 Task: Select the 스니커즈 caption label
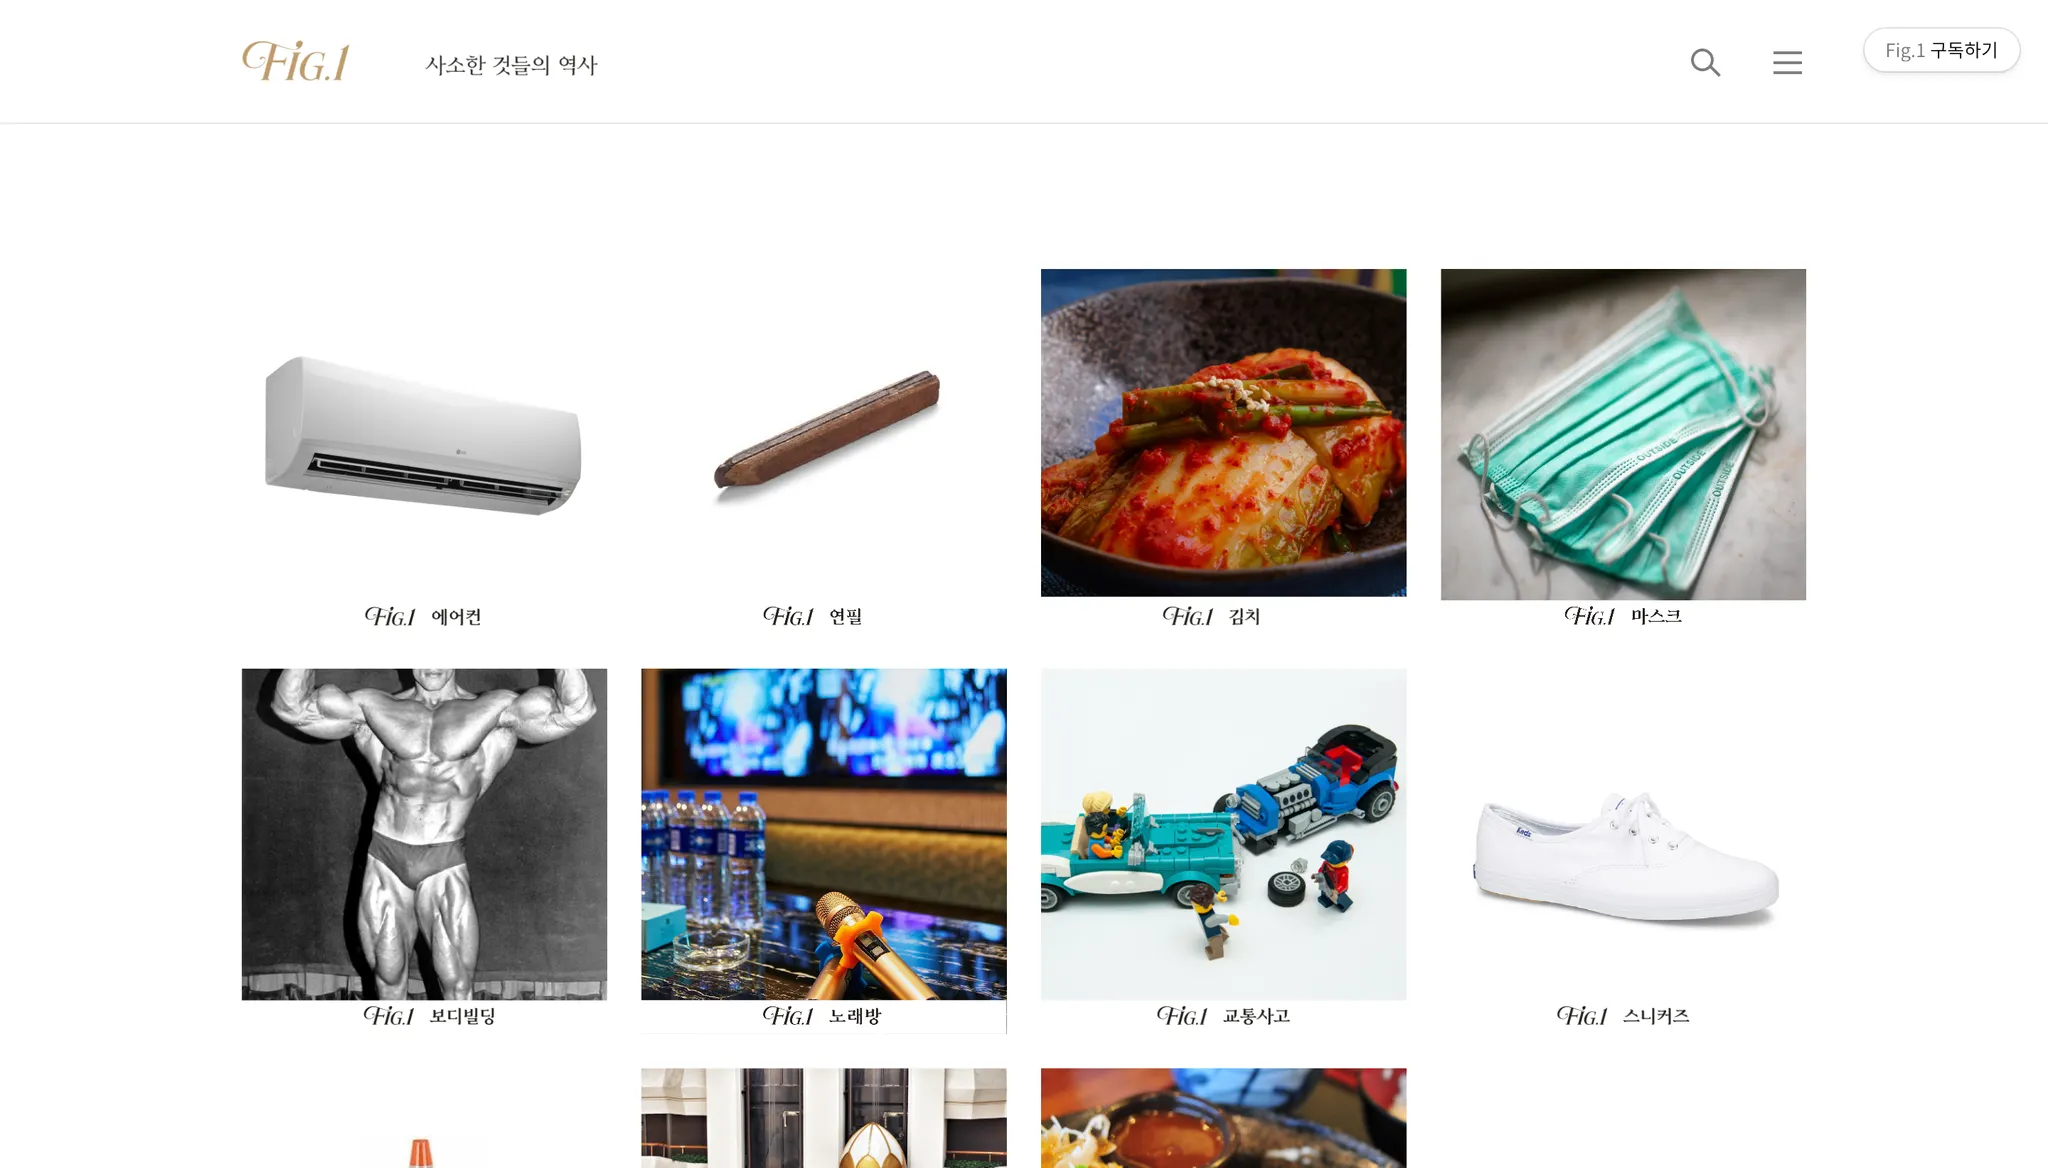[1656, 1016]
